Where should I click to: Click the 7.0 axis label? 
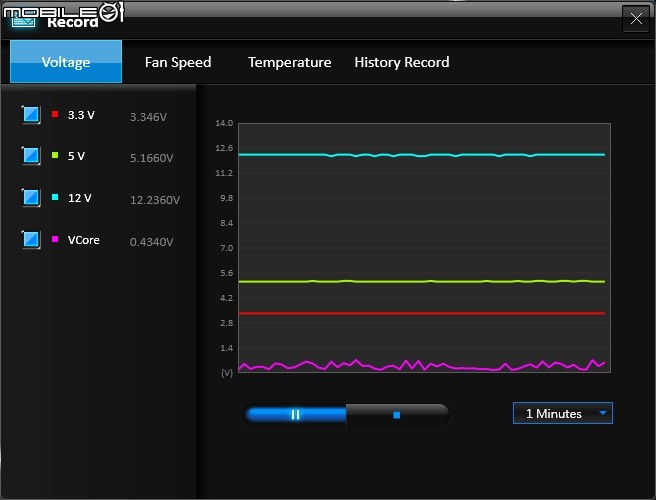(226, 248)
